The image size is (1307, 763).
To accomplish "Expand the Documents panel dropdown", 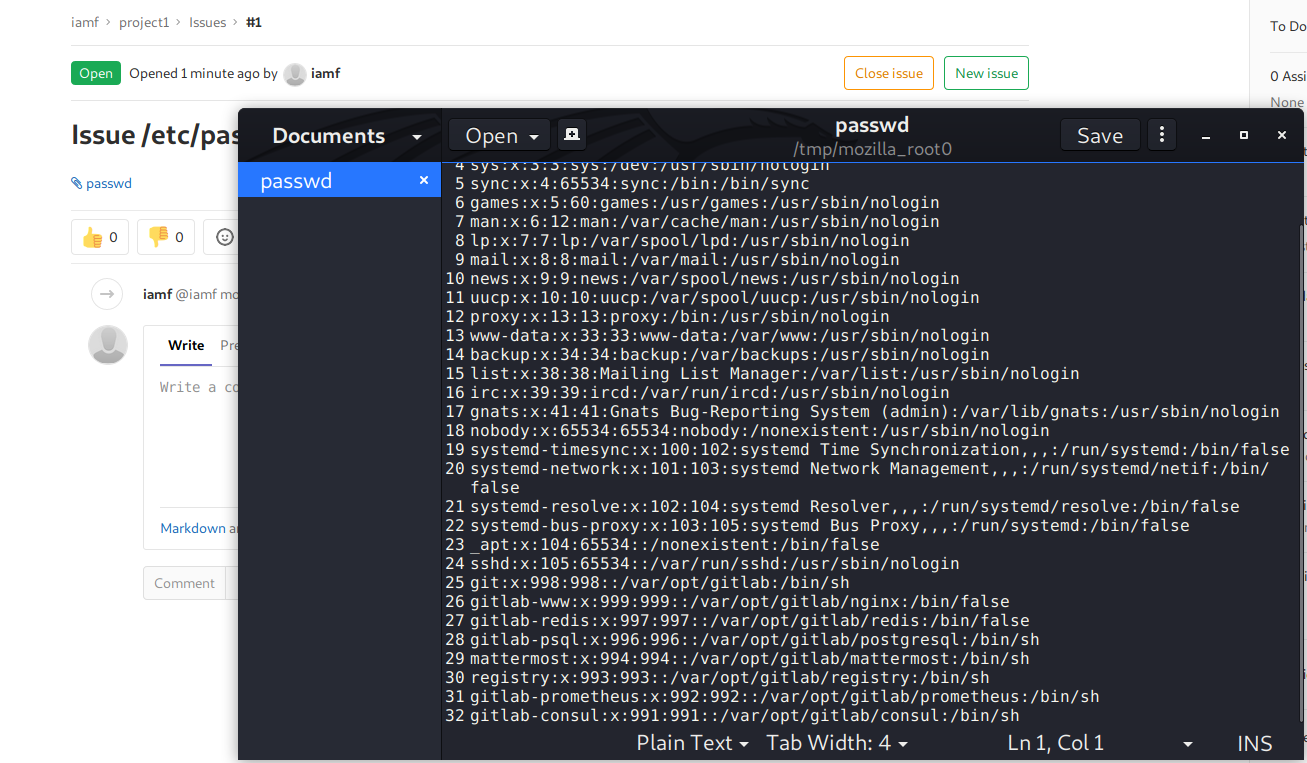I will [417, 136].
